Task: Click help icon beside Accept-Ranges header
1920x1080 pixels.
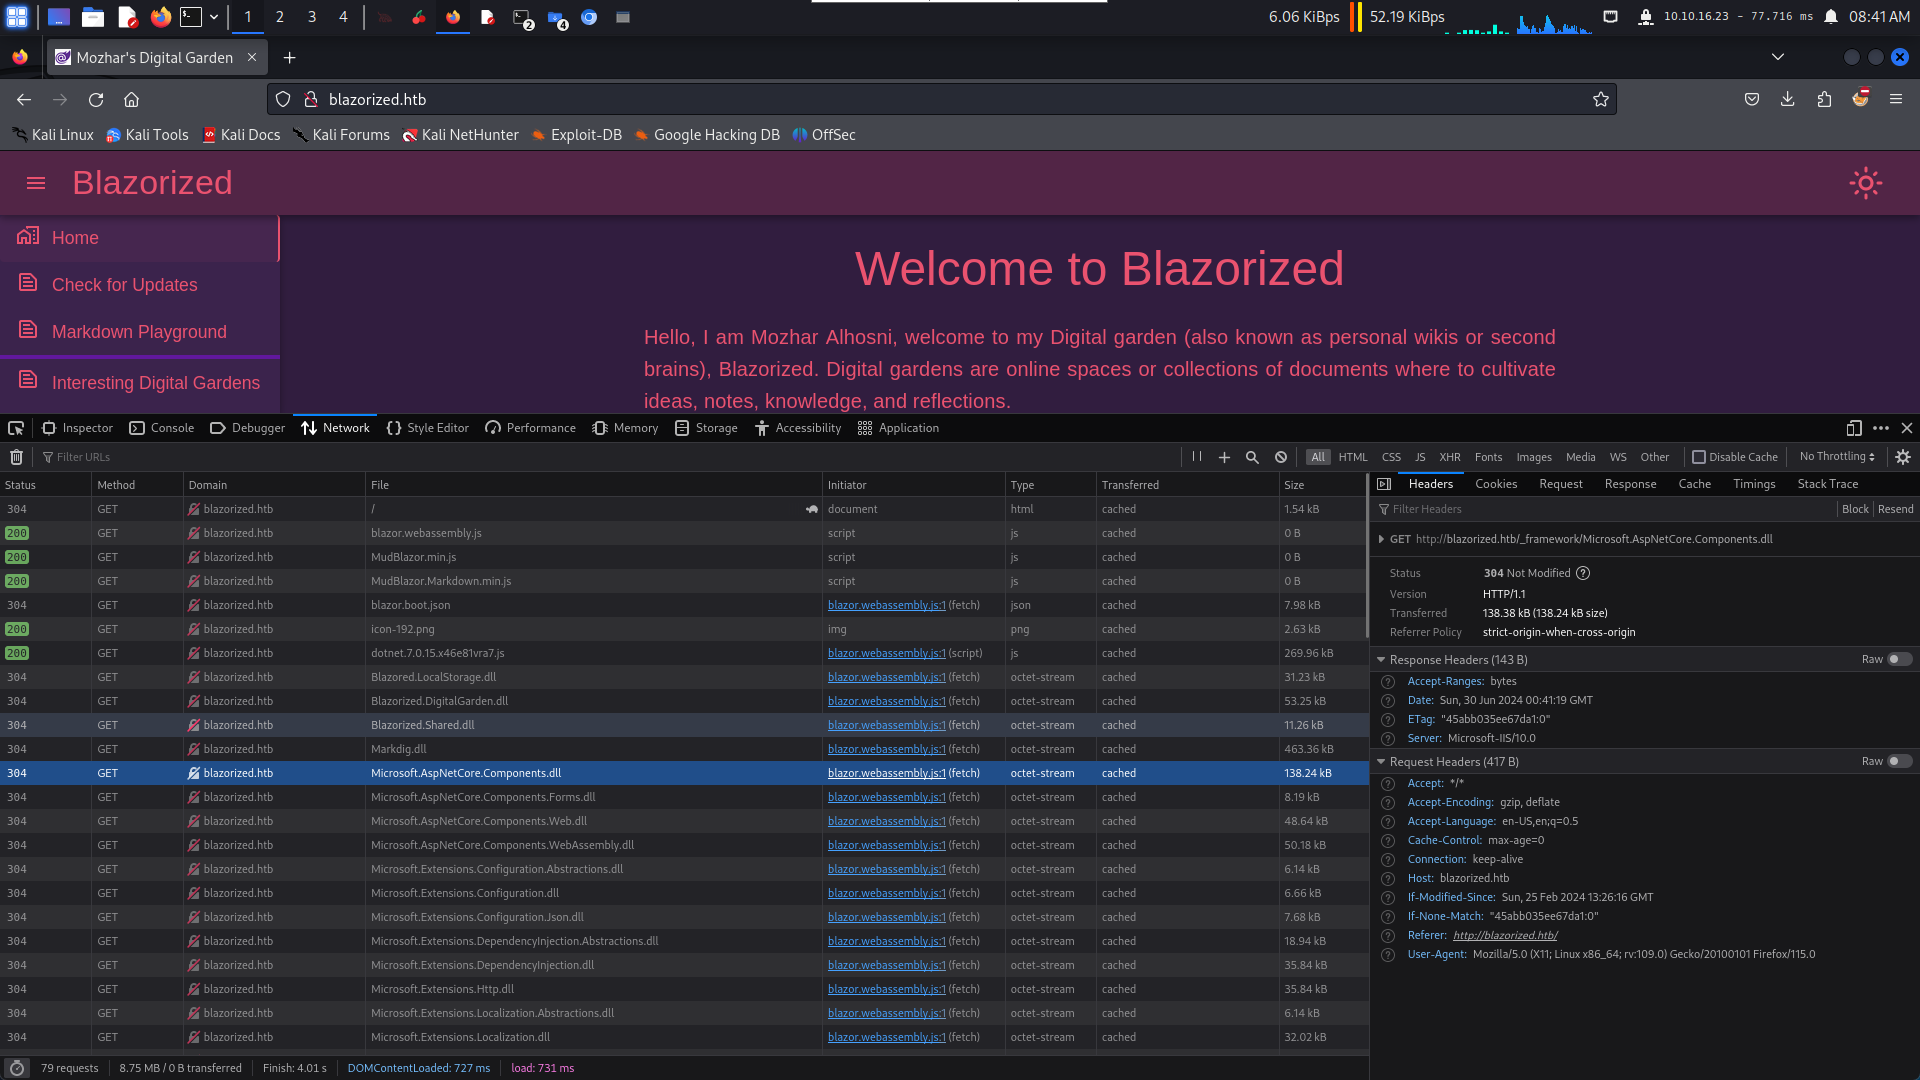Action: point(1388,682)
